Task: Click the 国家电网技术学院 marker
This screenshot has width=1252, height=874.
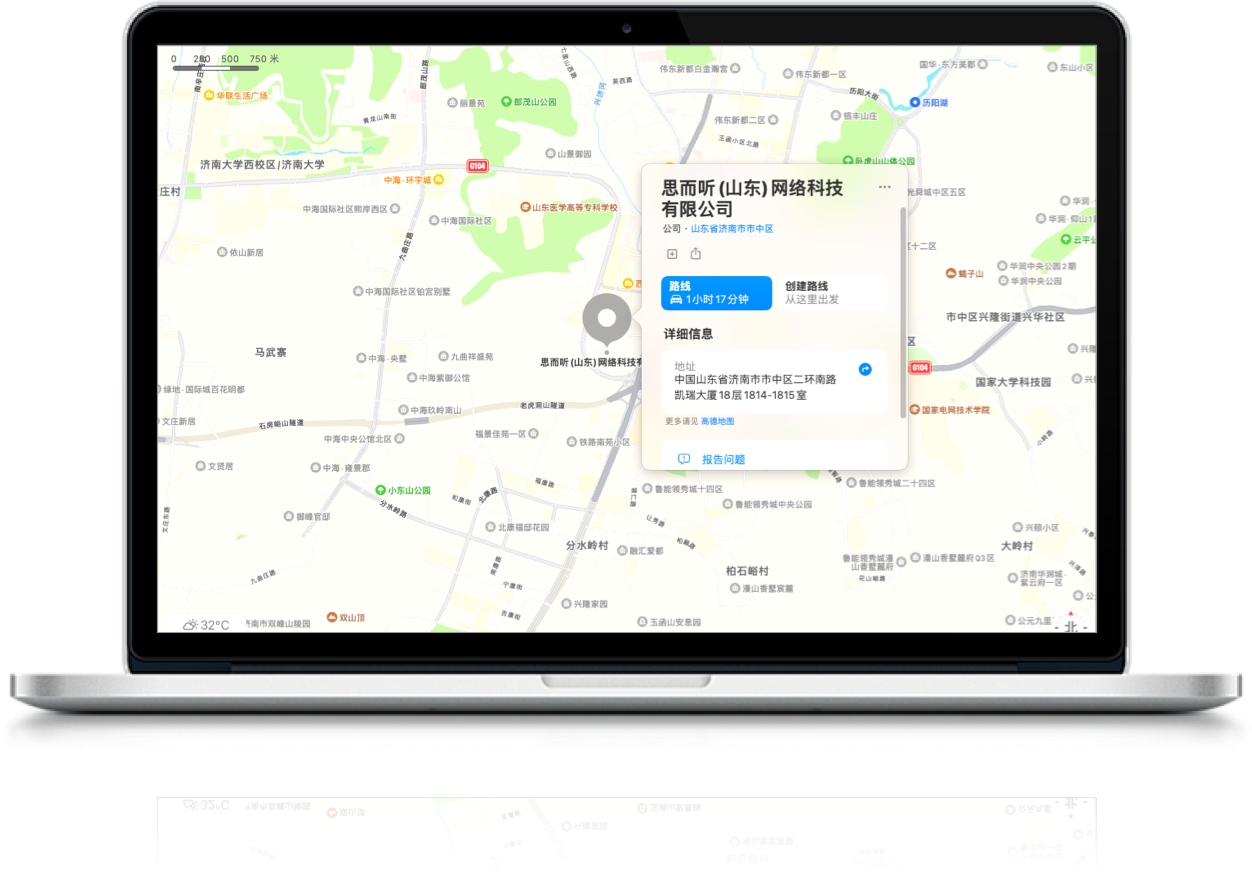Action: click(914, 410)
